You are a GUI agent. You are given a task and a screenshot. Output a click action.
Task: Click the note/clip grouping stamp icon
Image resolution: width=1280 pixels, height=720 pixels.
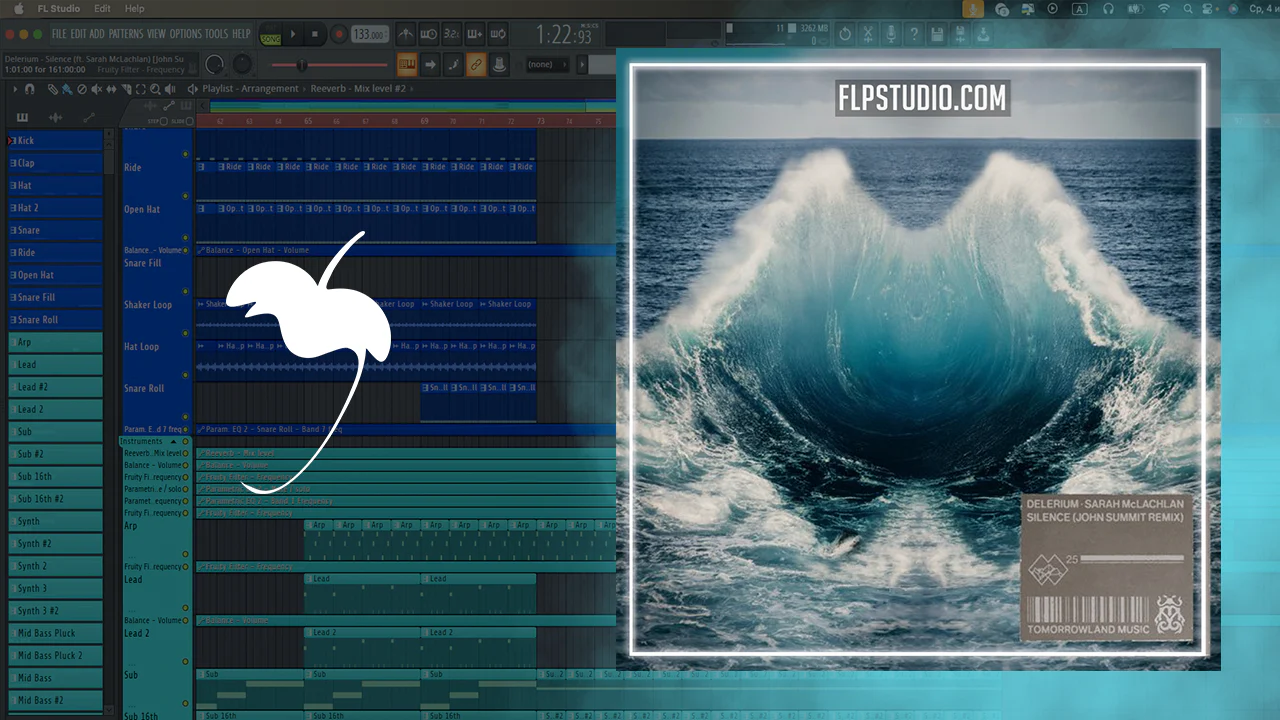499,65
